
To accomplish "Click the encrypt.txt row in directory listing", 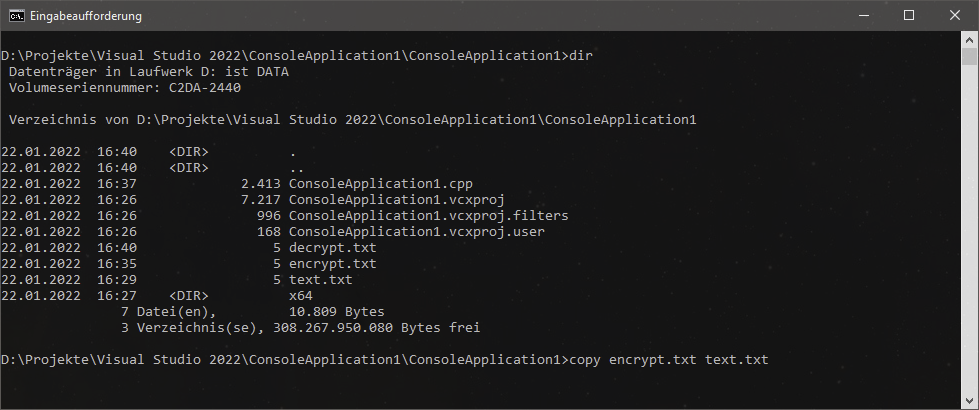I will click(x=332, y=264).
